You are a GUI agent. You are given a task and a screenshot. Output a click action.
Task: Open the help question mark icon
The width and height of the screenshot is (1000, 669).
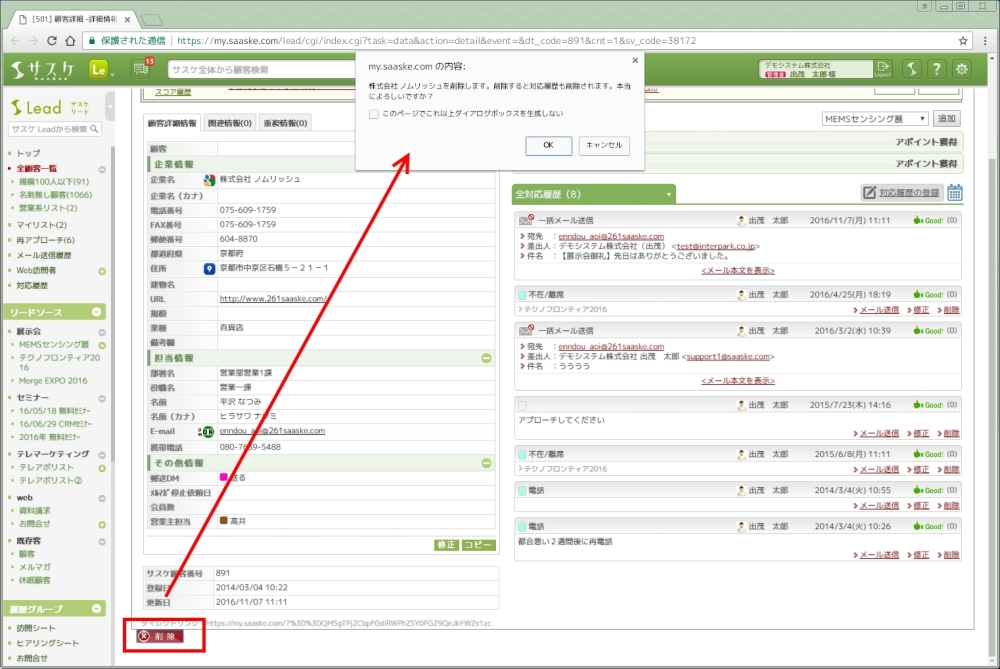pyautogui.click(x=936, y=69)
